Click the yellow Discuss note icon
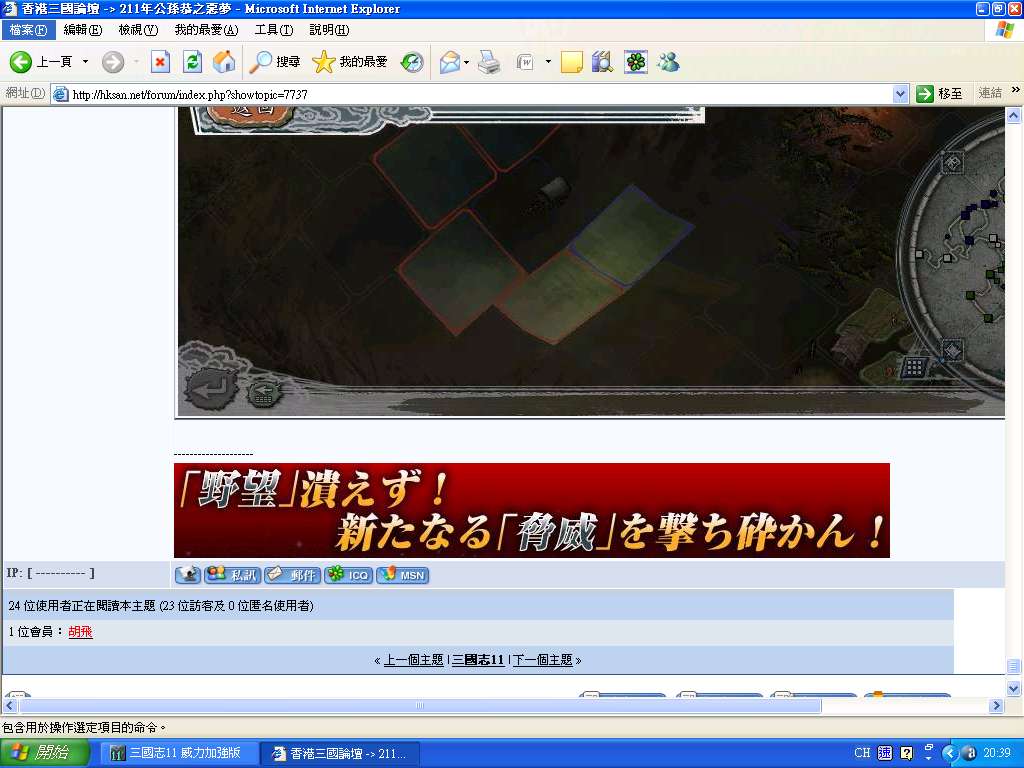The height and width of the screenshot is (768, 1024). [x=571, y=62]
